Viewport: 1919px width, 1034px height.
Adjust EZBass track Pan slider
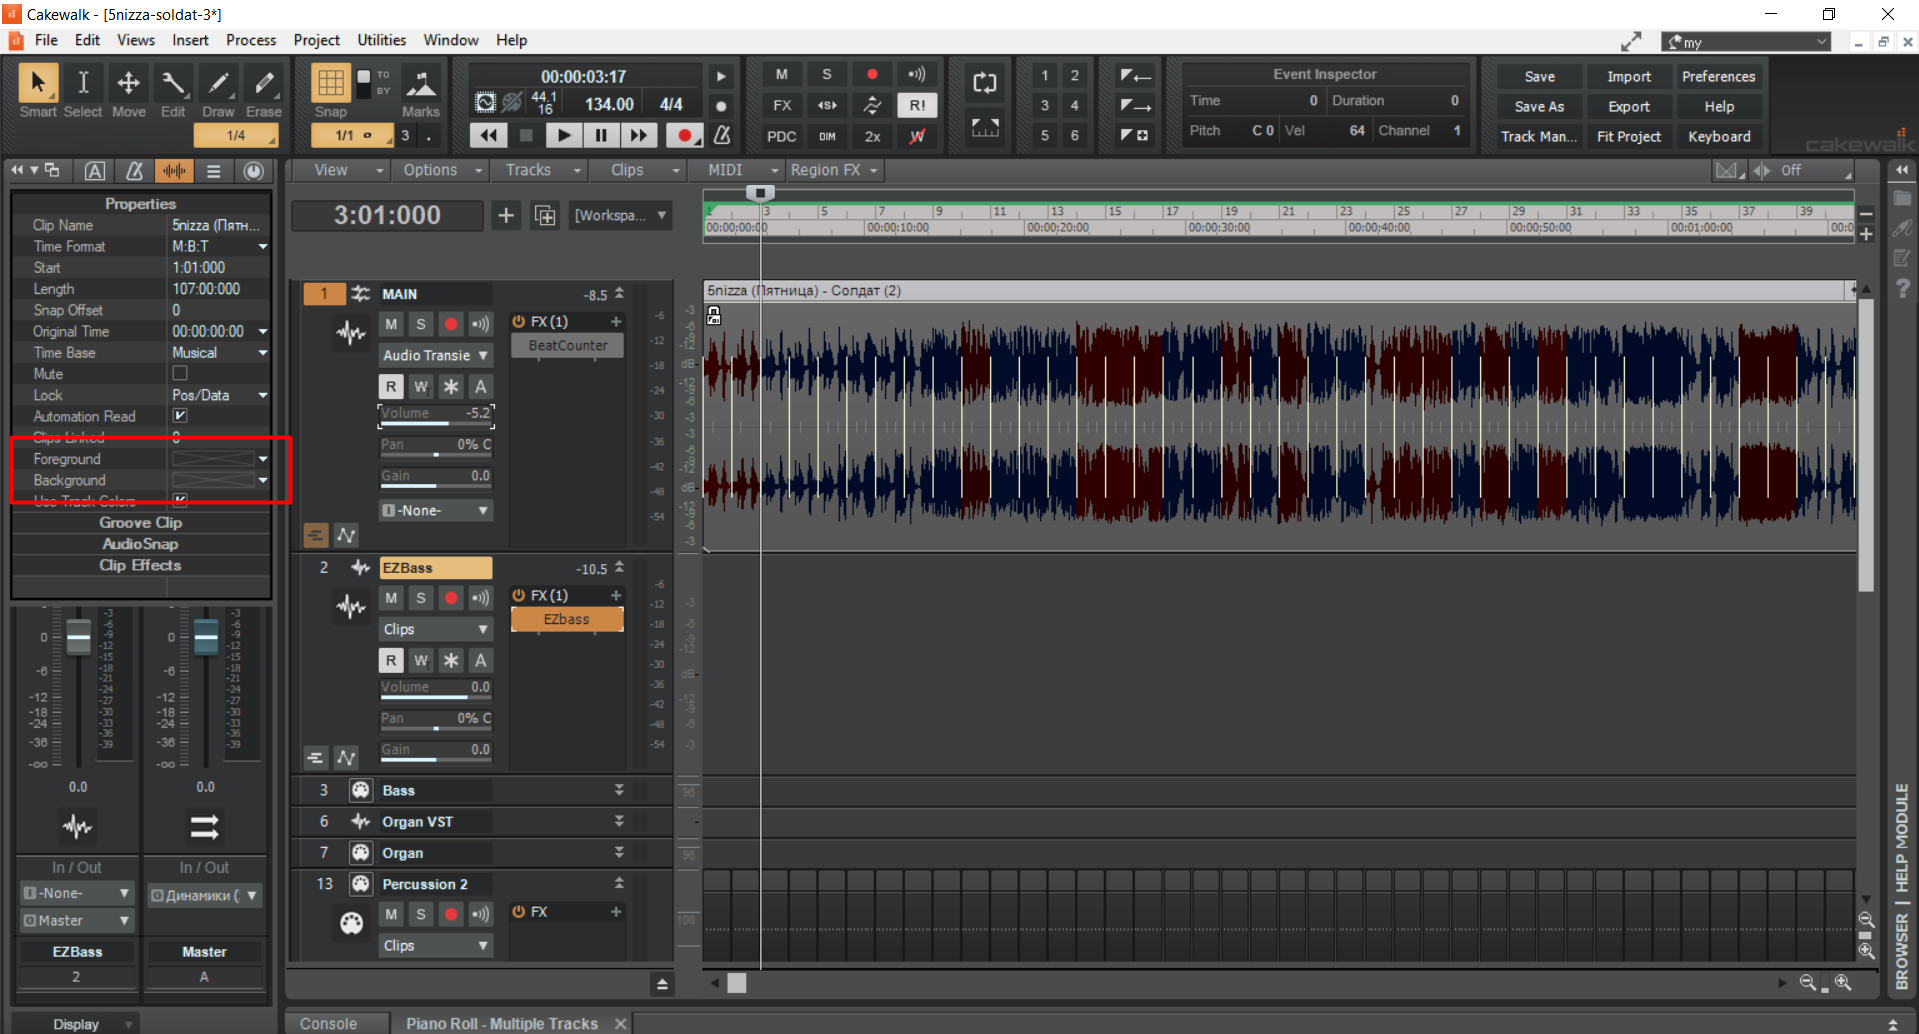[x=436, y=719]
